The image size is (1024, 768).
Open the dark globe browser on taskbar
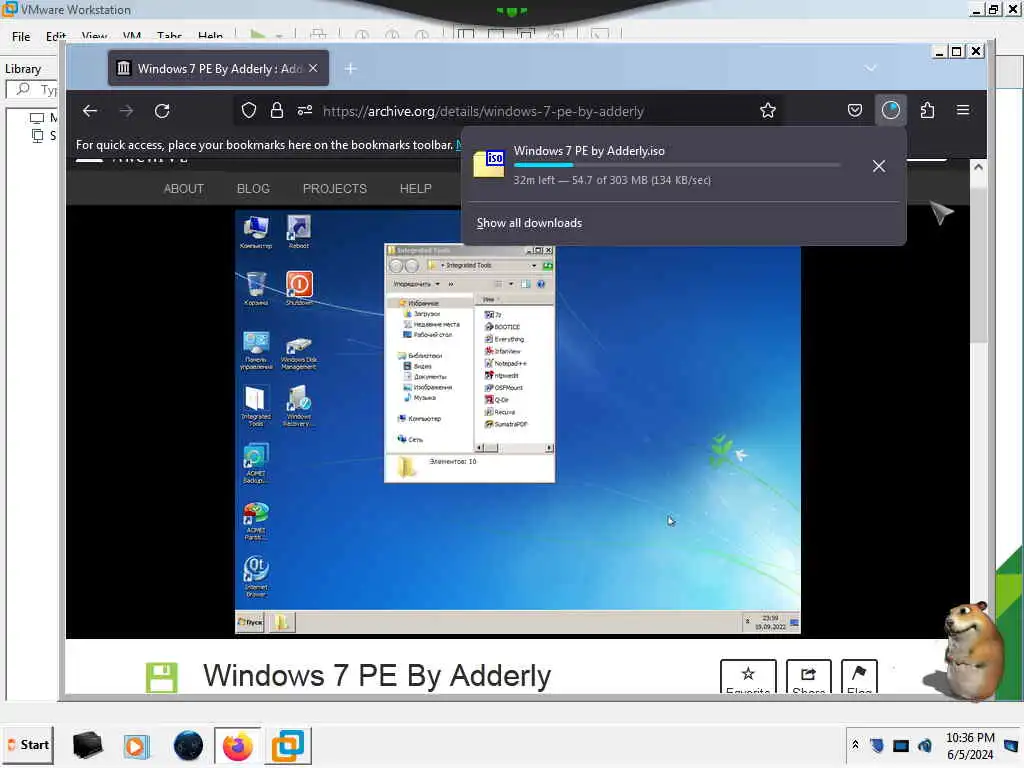click(x=188, y=745)
